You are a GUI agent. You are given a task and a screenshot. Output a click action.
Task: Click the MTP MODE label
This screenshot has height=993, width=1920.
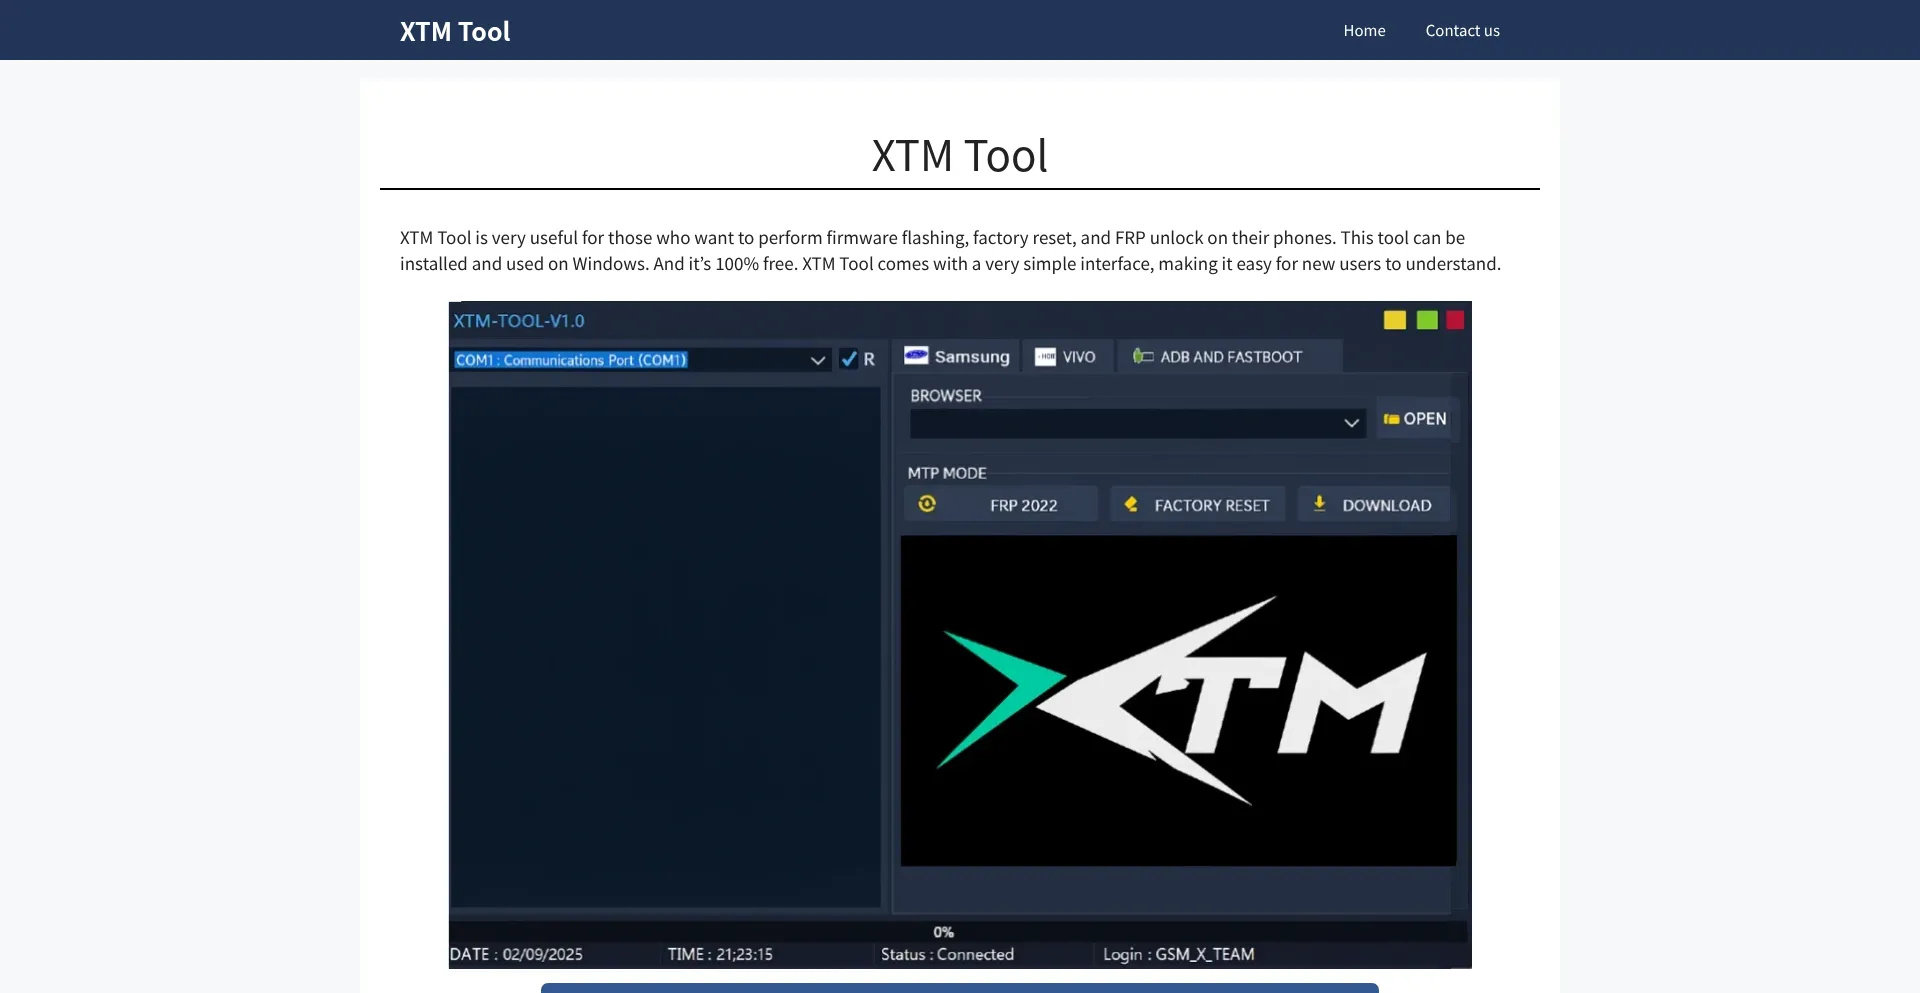[947, 473]
